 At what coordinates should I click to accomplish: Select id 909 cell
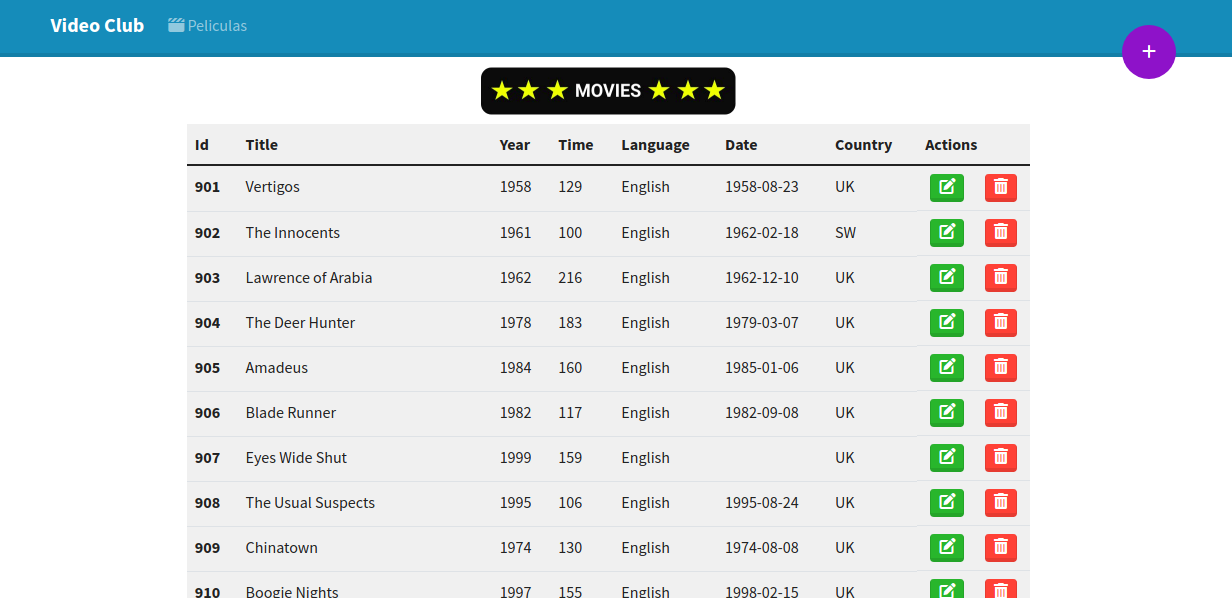207,548
